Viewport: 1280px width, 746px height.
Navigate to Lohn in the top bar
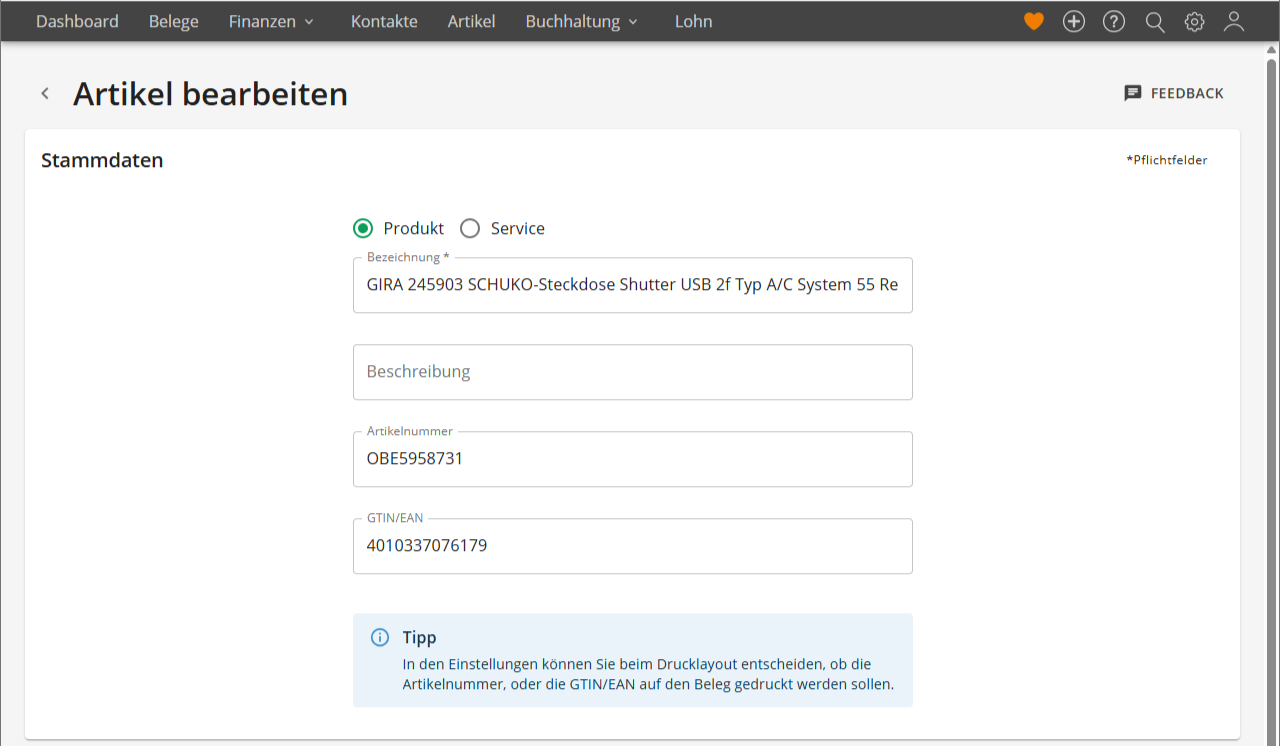coord(693,21)
